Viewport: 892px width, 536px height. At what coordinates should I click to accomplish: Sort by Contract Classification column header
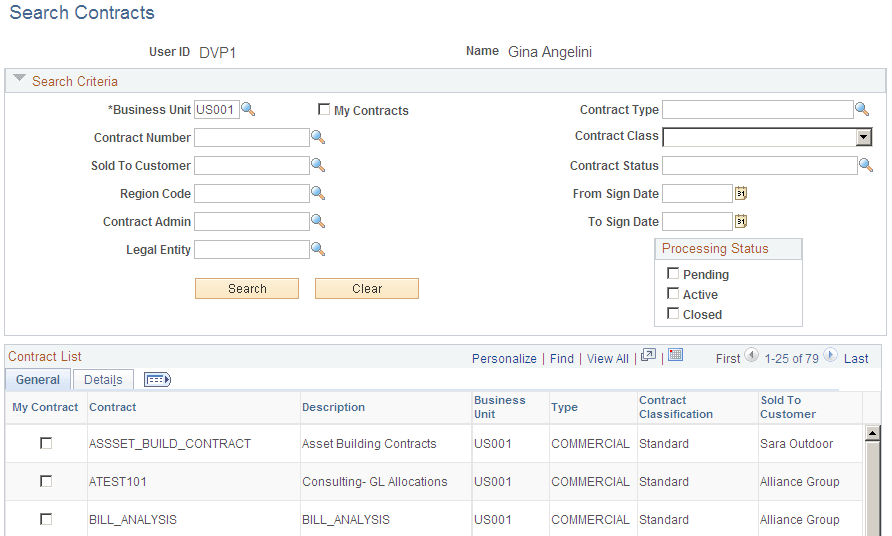676,407
